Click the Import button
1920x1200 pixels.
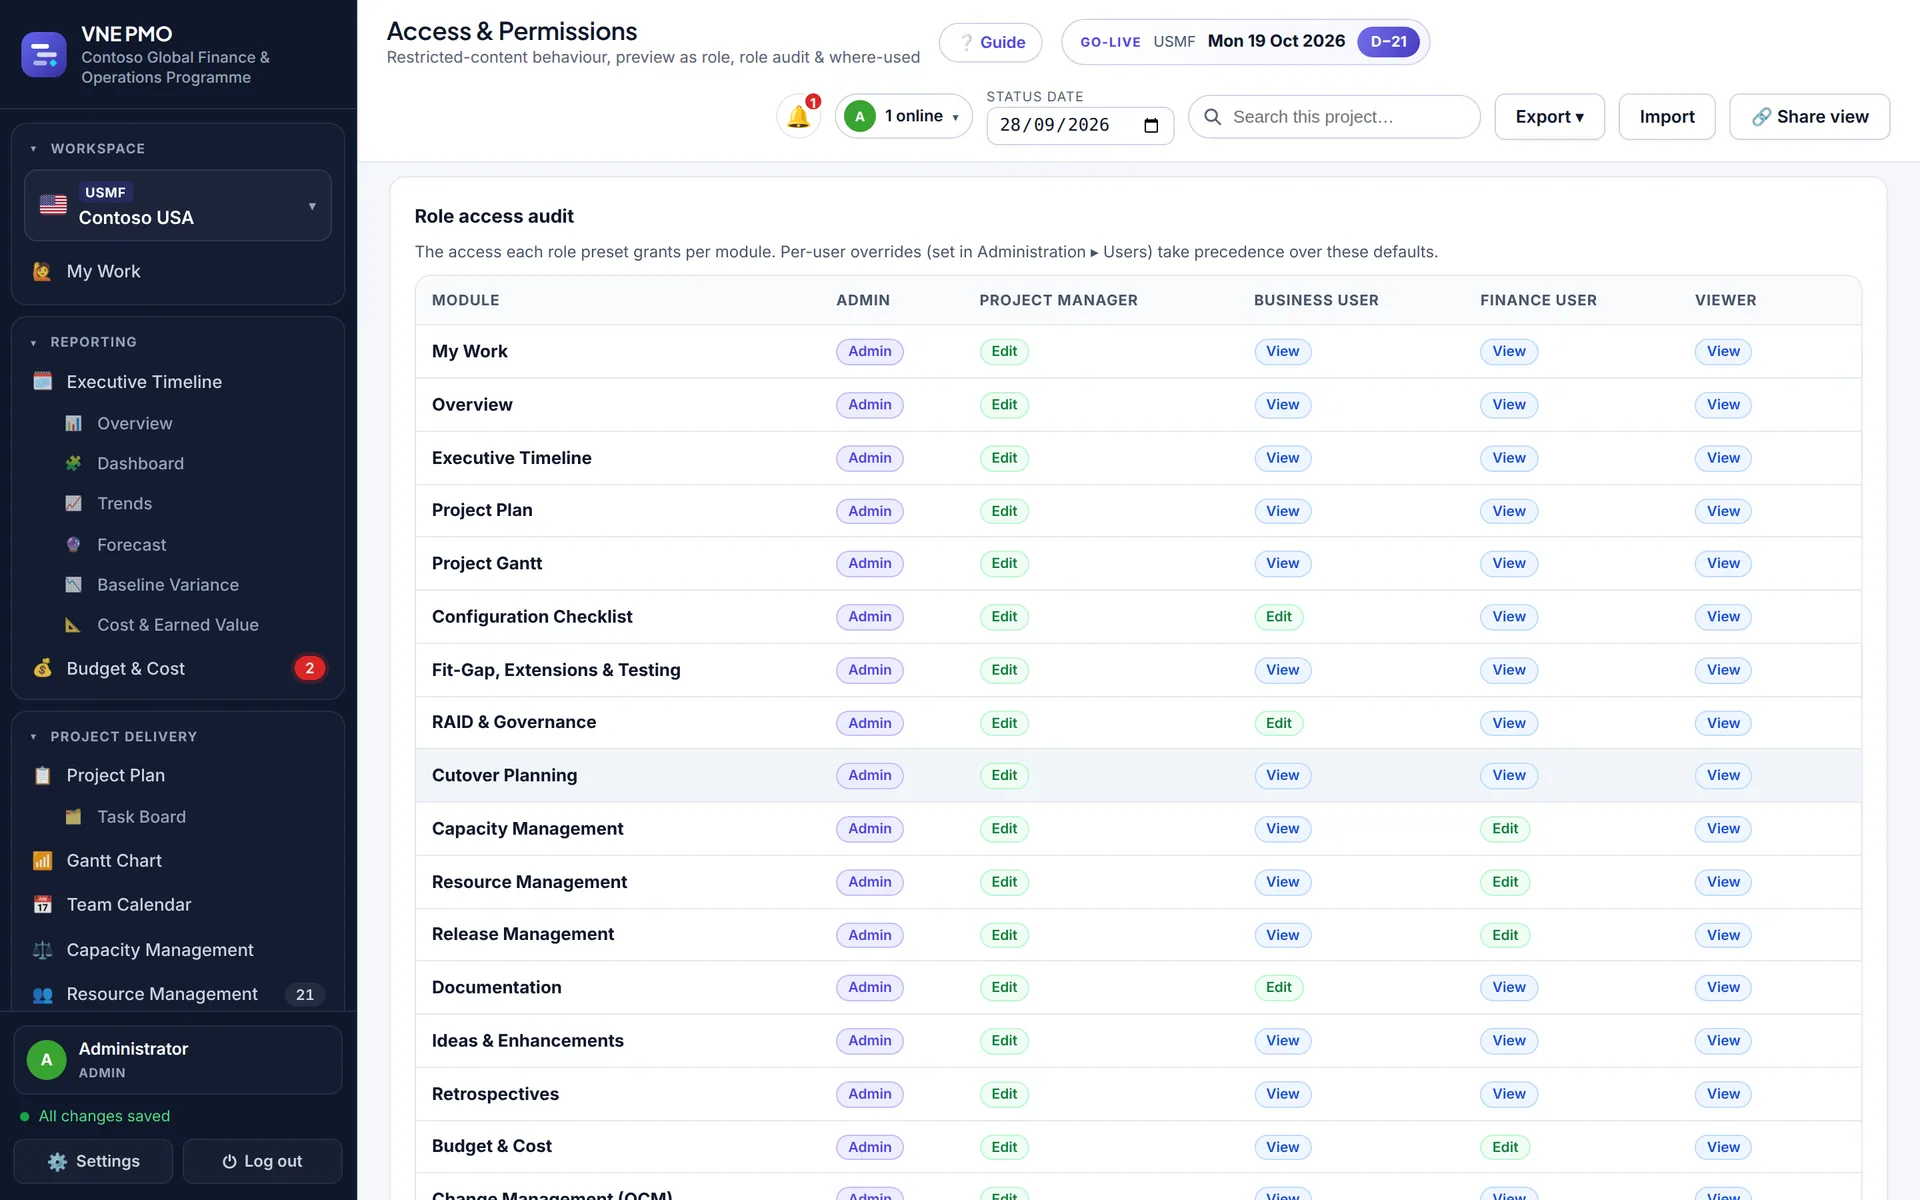pos(1667,117)
